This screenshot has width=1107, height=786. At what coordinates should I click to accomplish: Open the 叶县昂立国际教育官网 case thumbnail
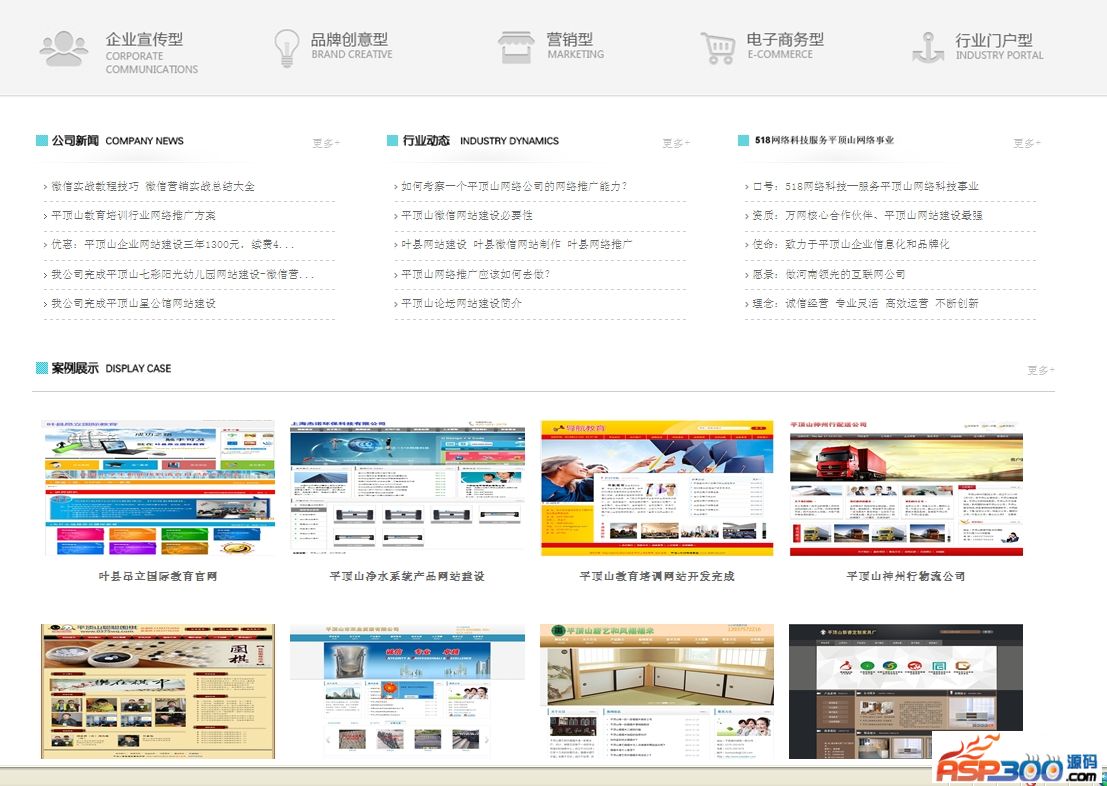point(158,488)
